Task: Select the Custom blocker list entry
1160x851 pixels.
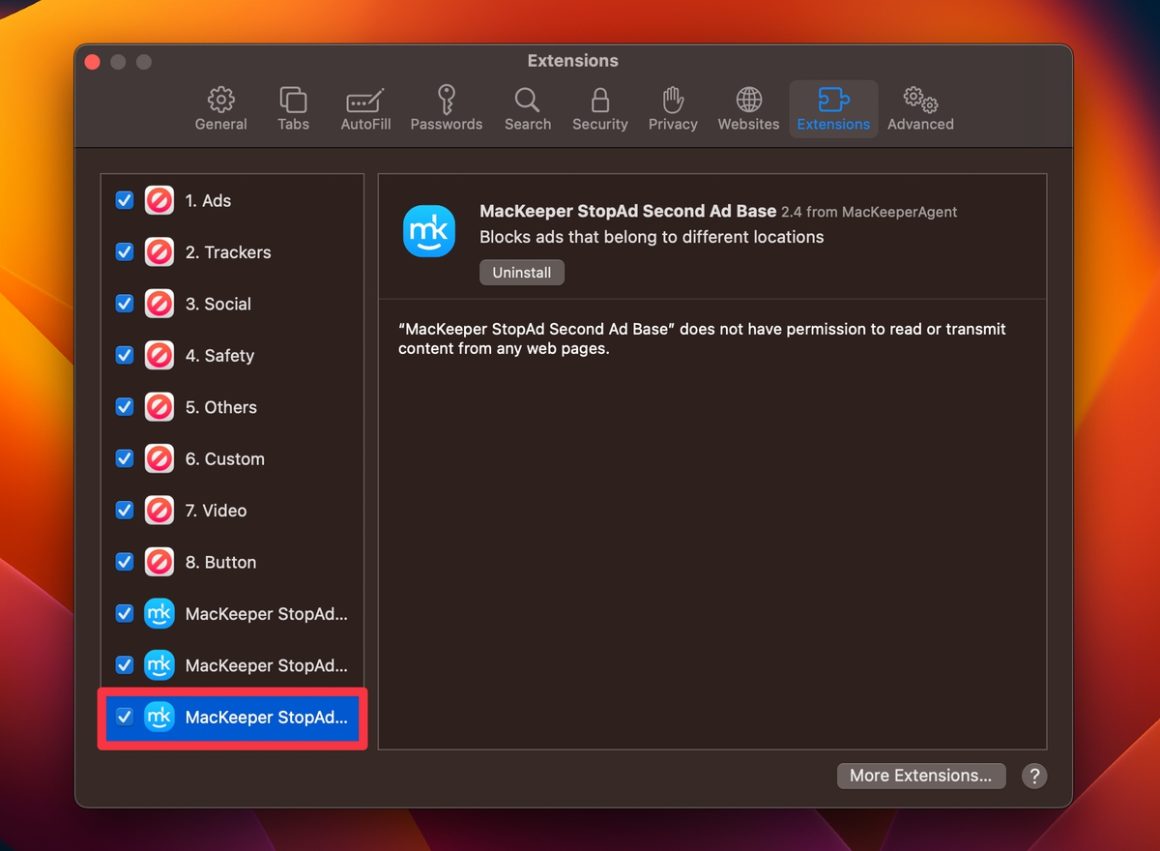Action: click(225, 458)
